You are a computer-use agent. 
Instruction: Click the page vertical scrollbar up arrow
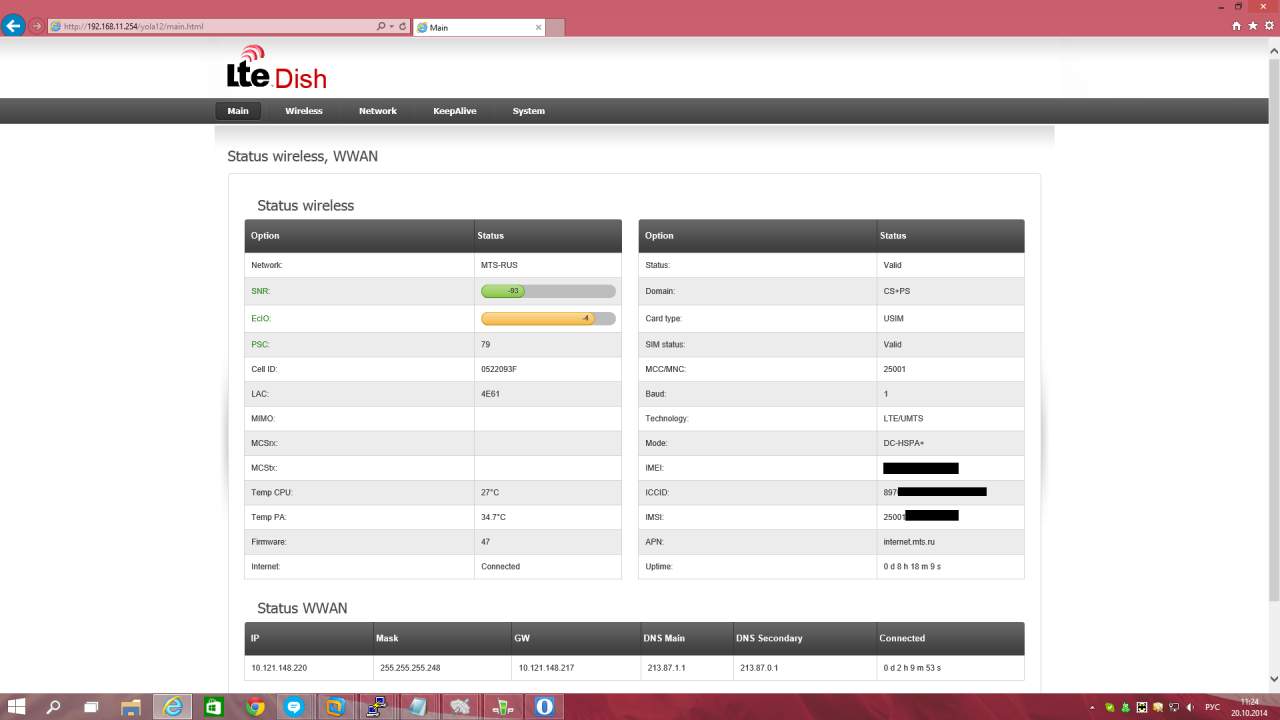tap(1274, 50)
